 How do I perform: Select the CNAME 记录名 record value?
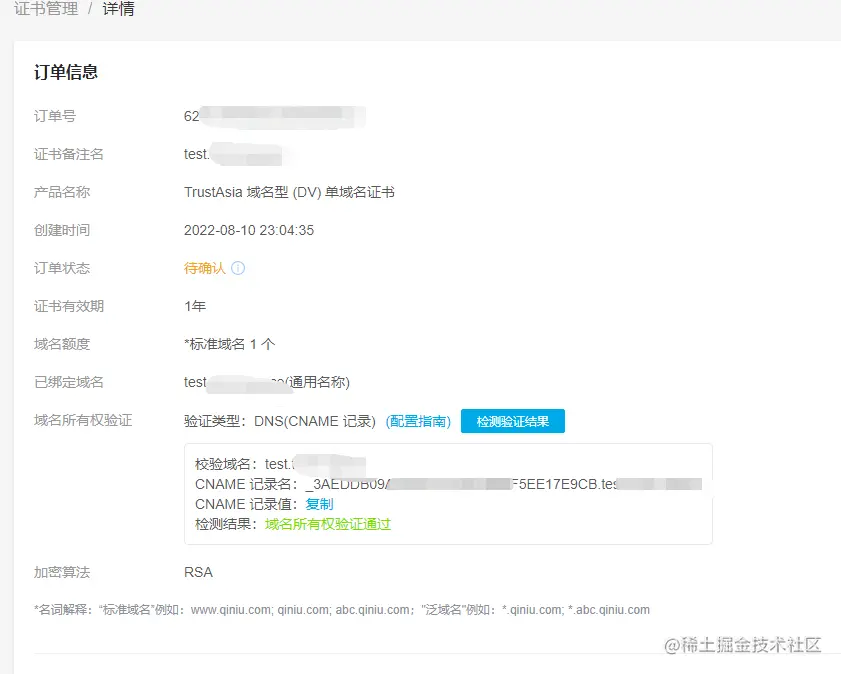[x=503, y=485]
